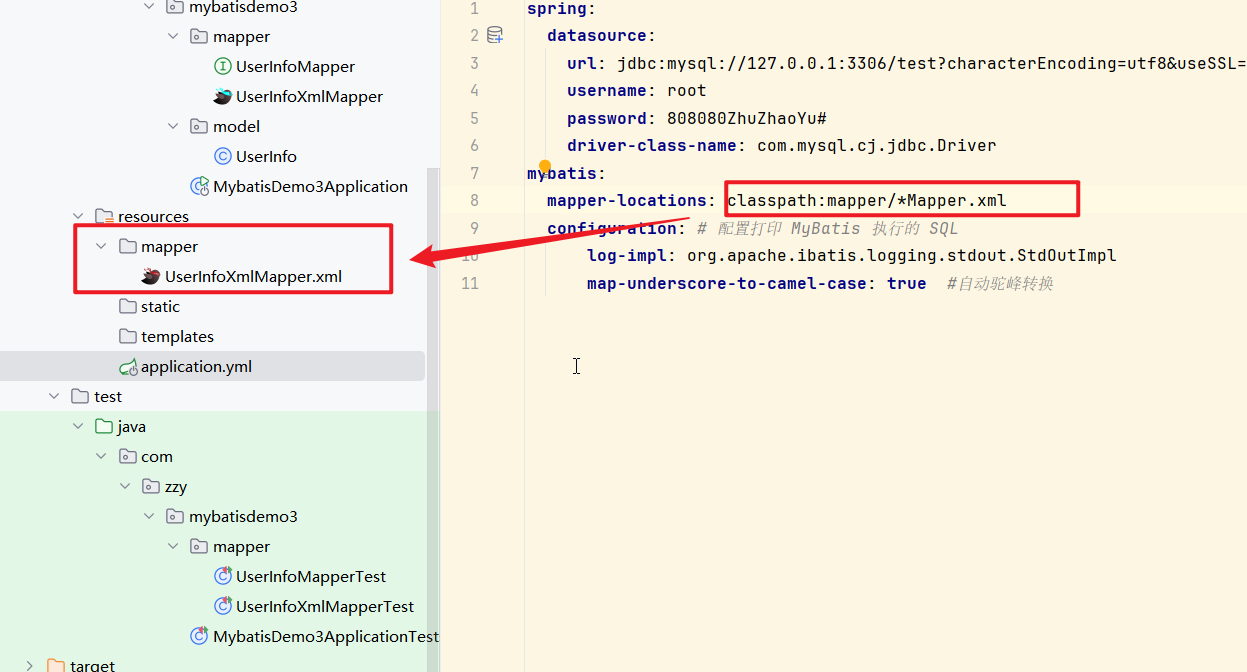Click the 'map-underscore-to-camel-case' key

click(726, 284)
